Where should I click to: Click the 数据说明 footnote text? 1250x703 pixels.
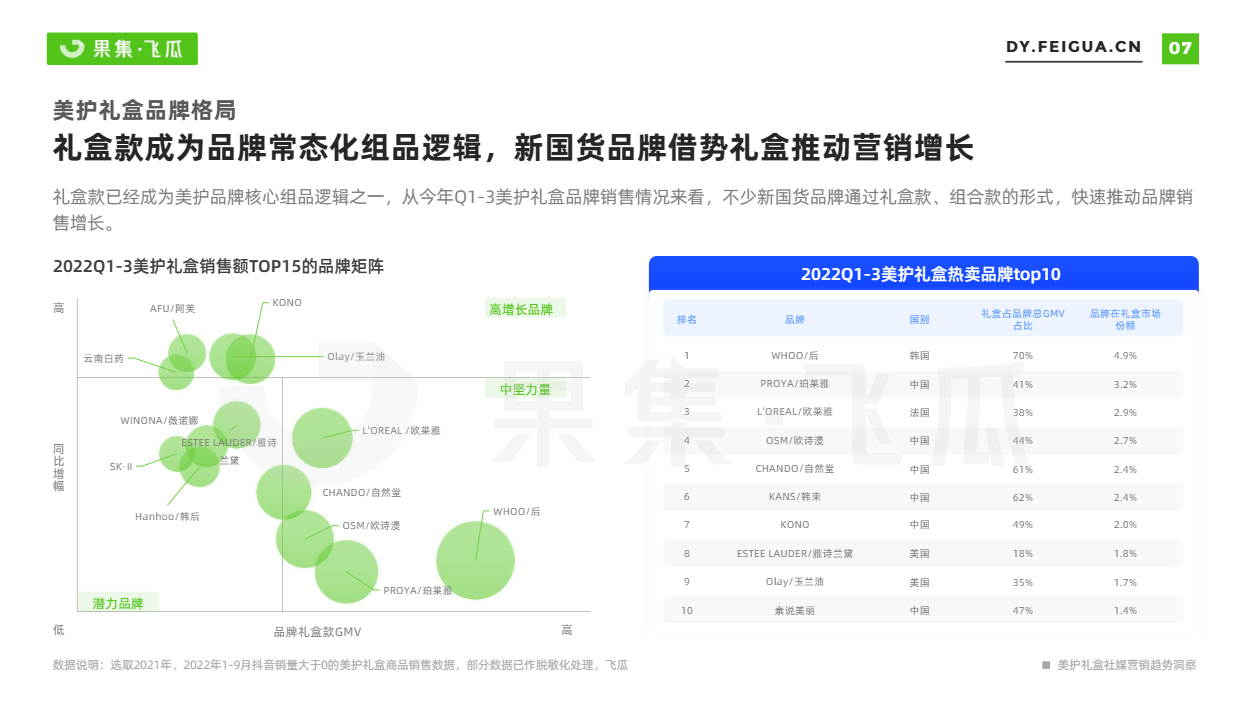(x=340, y=665)
